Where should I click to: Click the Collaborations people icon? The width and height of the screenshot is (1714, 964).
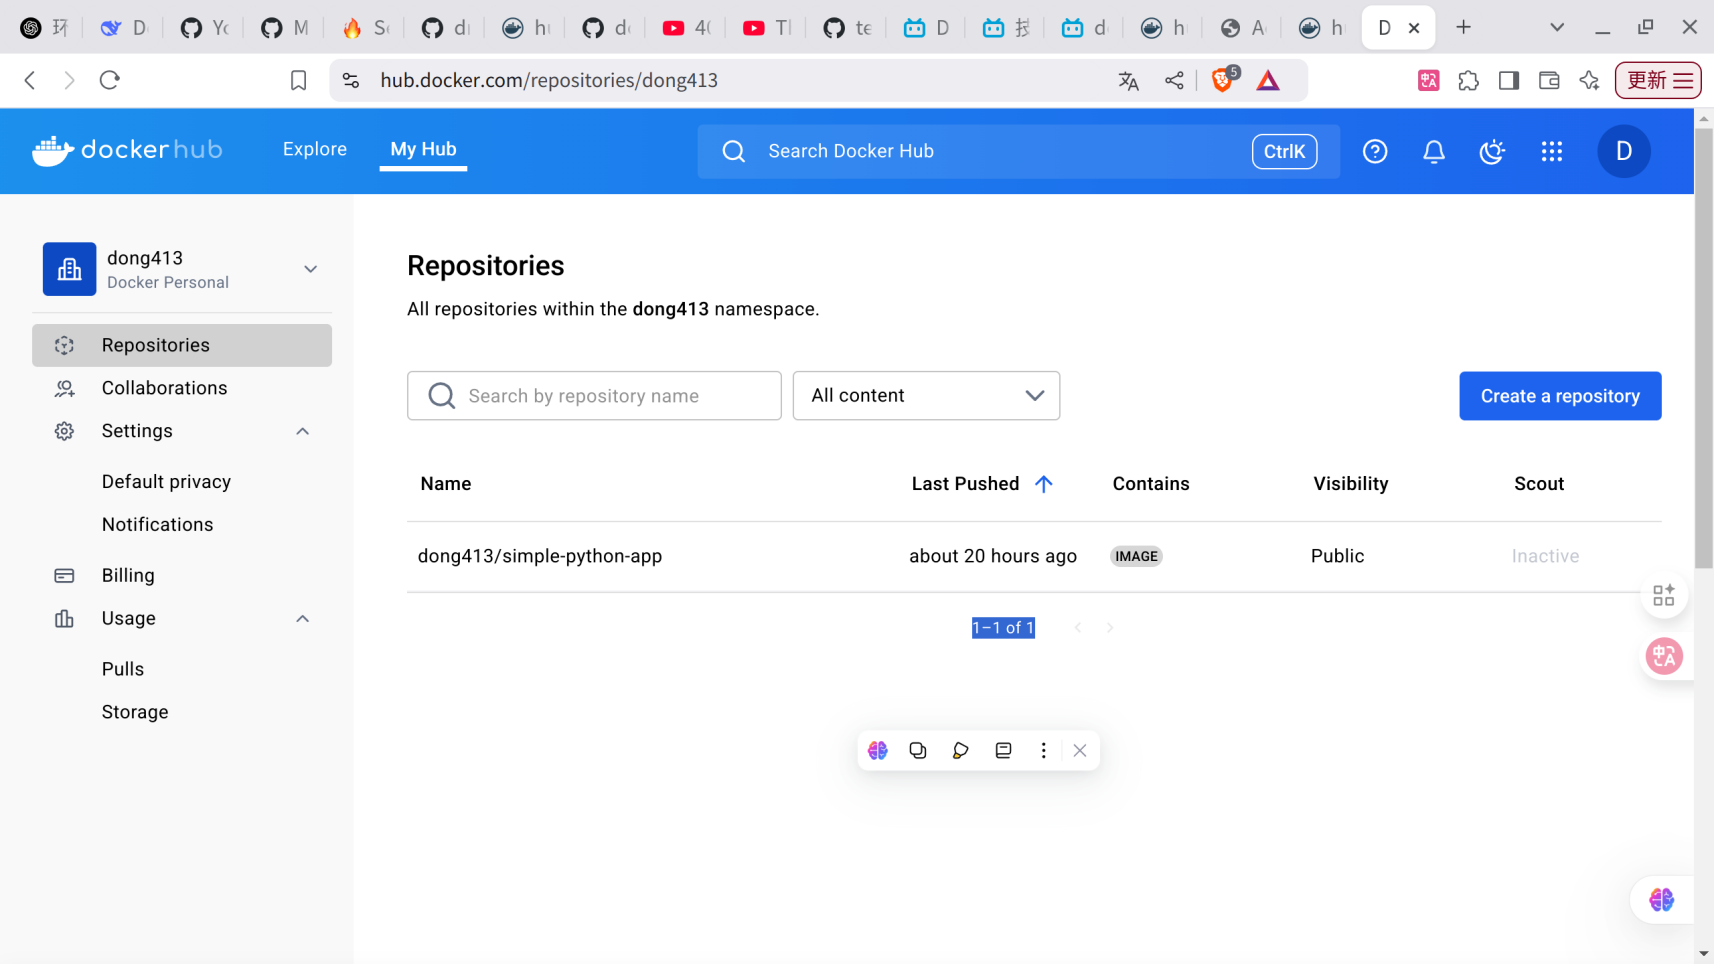(65, 388)
